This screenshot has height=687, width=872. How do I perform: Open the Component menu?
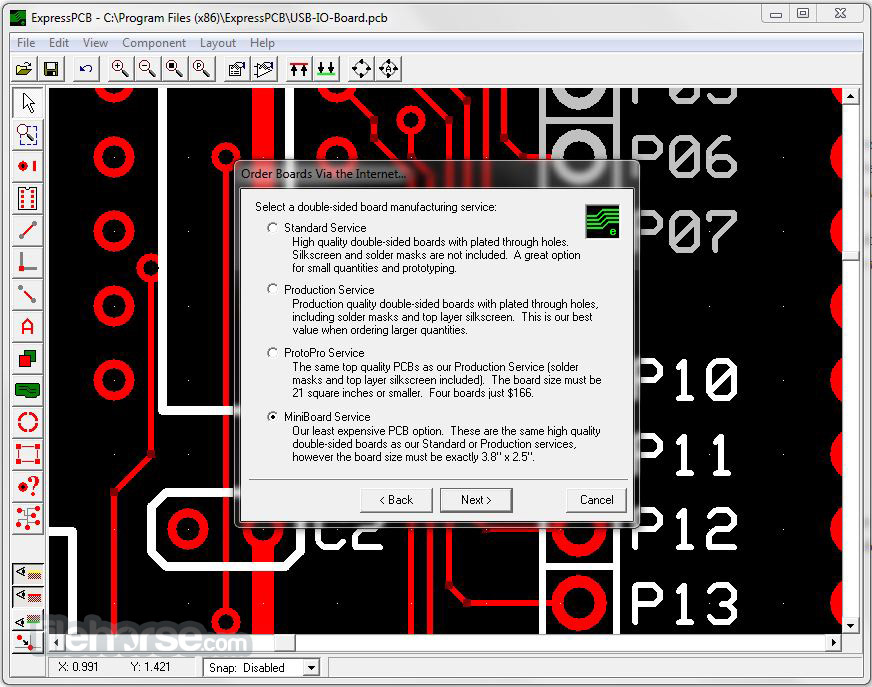[x=154, y=43]
